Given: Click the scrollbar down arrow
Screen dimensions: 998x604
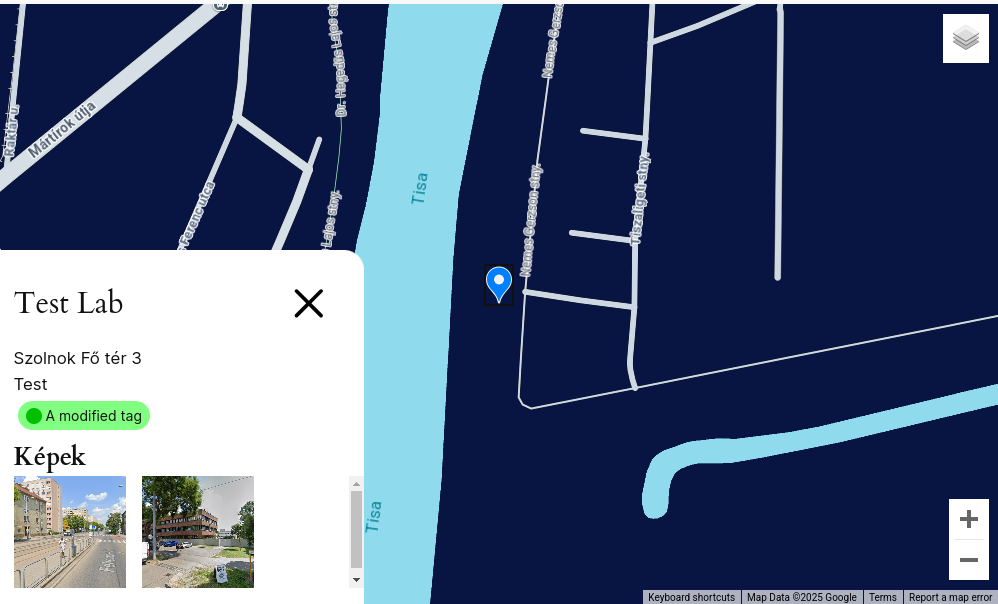Looking at the screenshot, I should [356, 580].
